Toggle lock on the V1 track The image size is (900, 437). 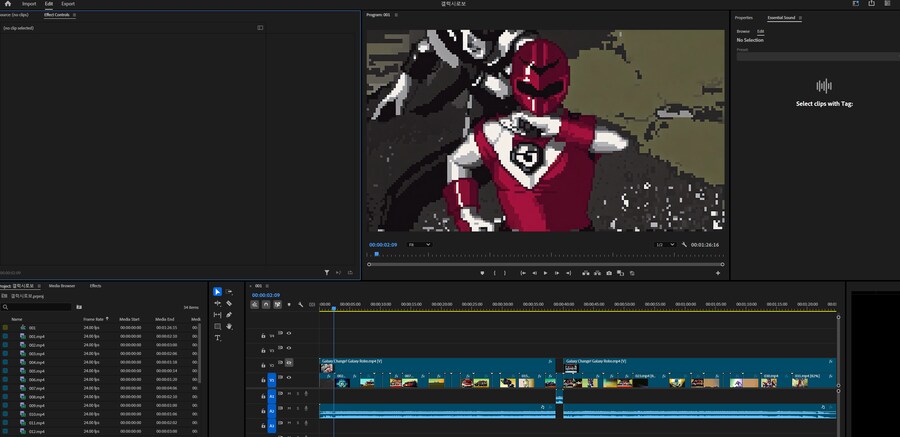point(264,380)
